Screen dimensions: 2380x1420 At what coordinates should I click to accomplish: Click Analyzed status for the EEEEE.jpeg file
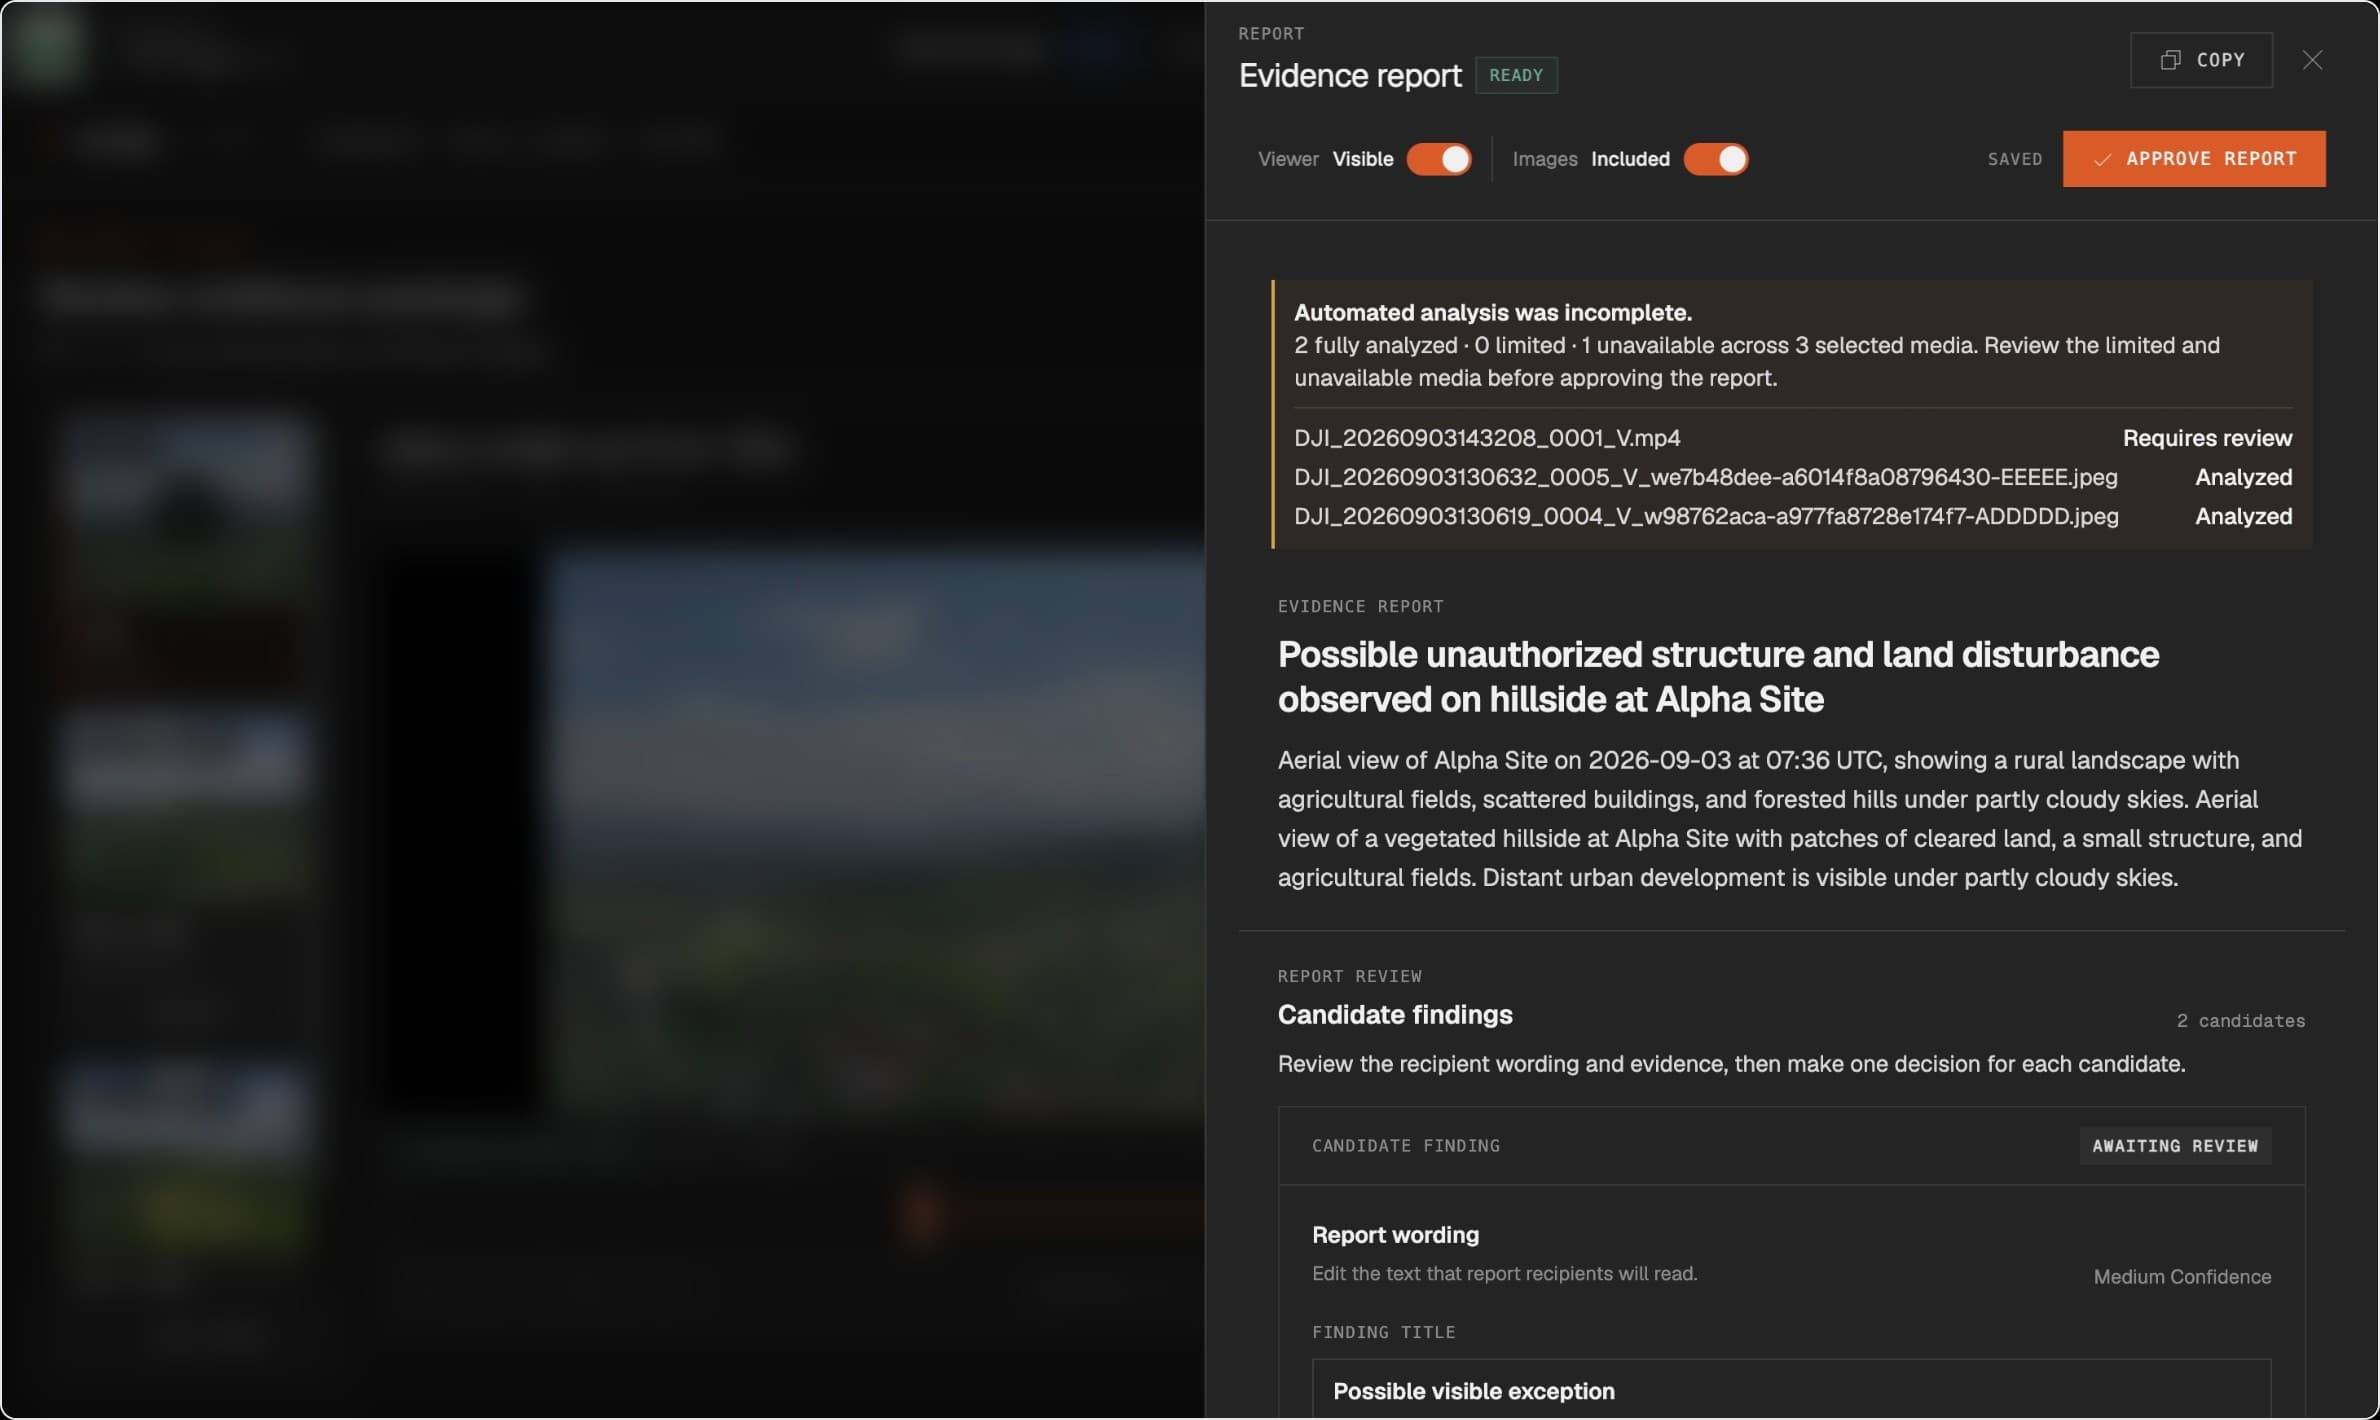pyautogui.click(x=2243, y=477)
